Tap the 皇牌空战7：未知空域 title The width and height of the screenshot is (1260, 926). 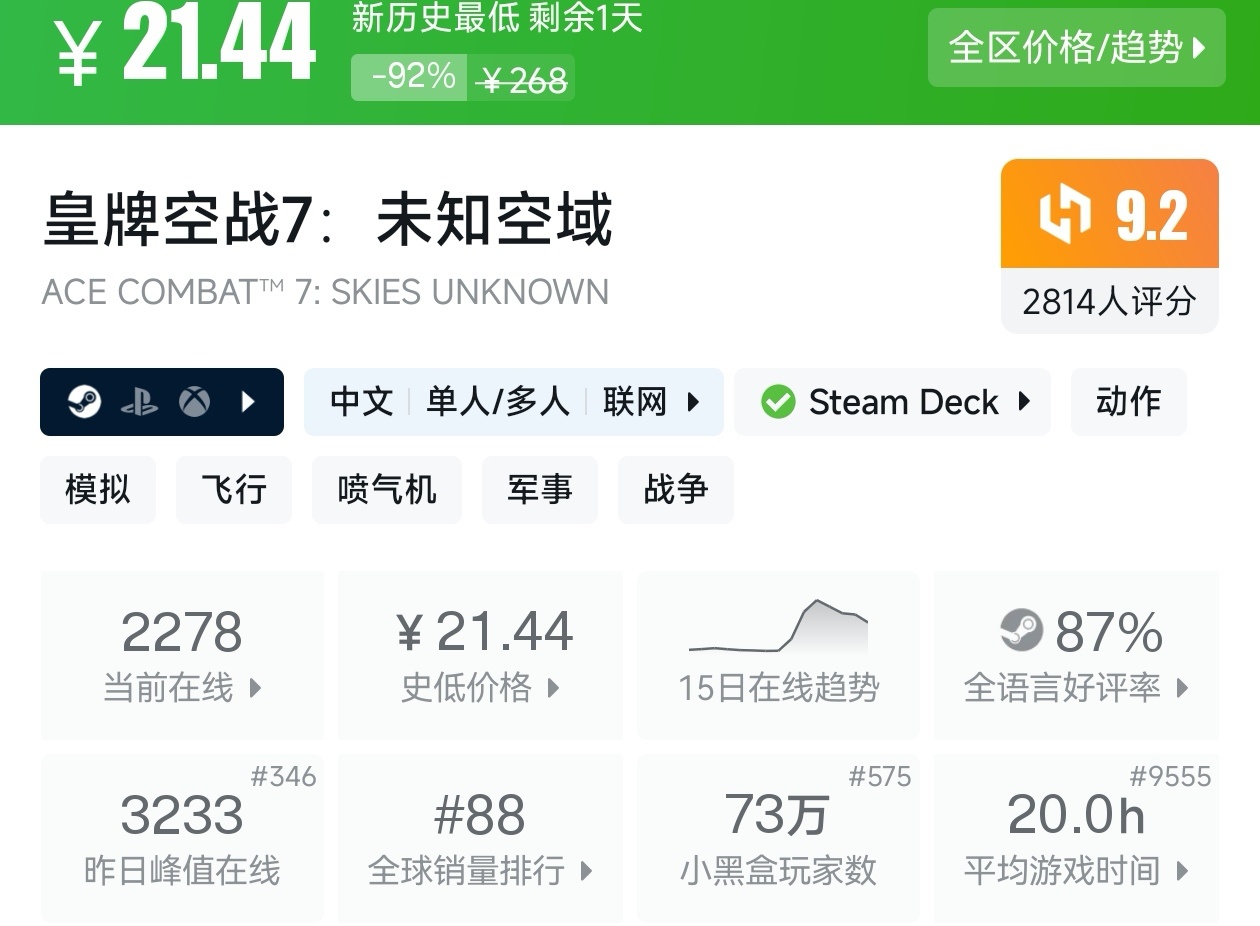coord(327,221)
